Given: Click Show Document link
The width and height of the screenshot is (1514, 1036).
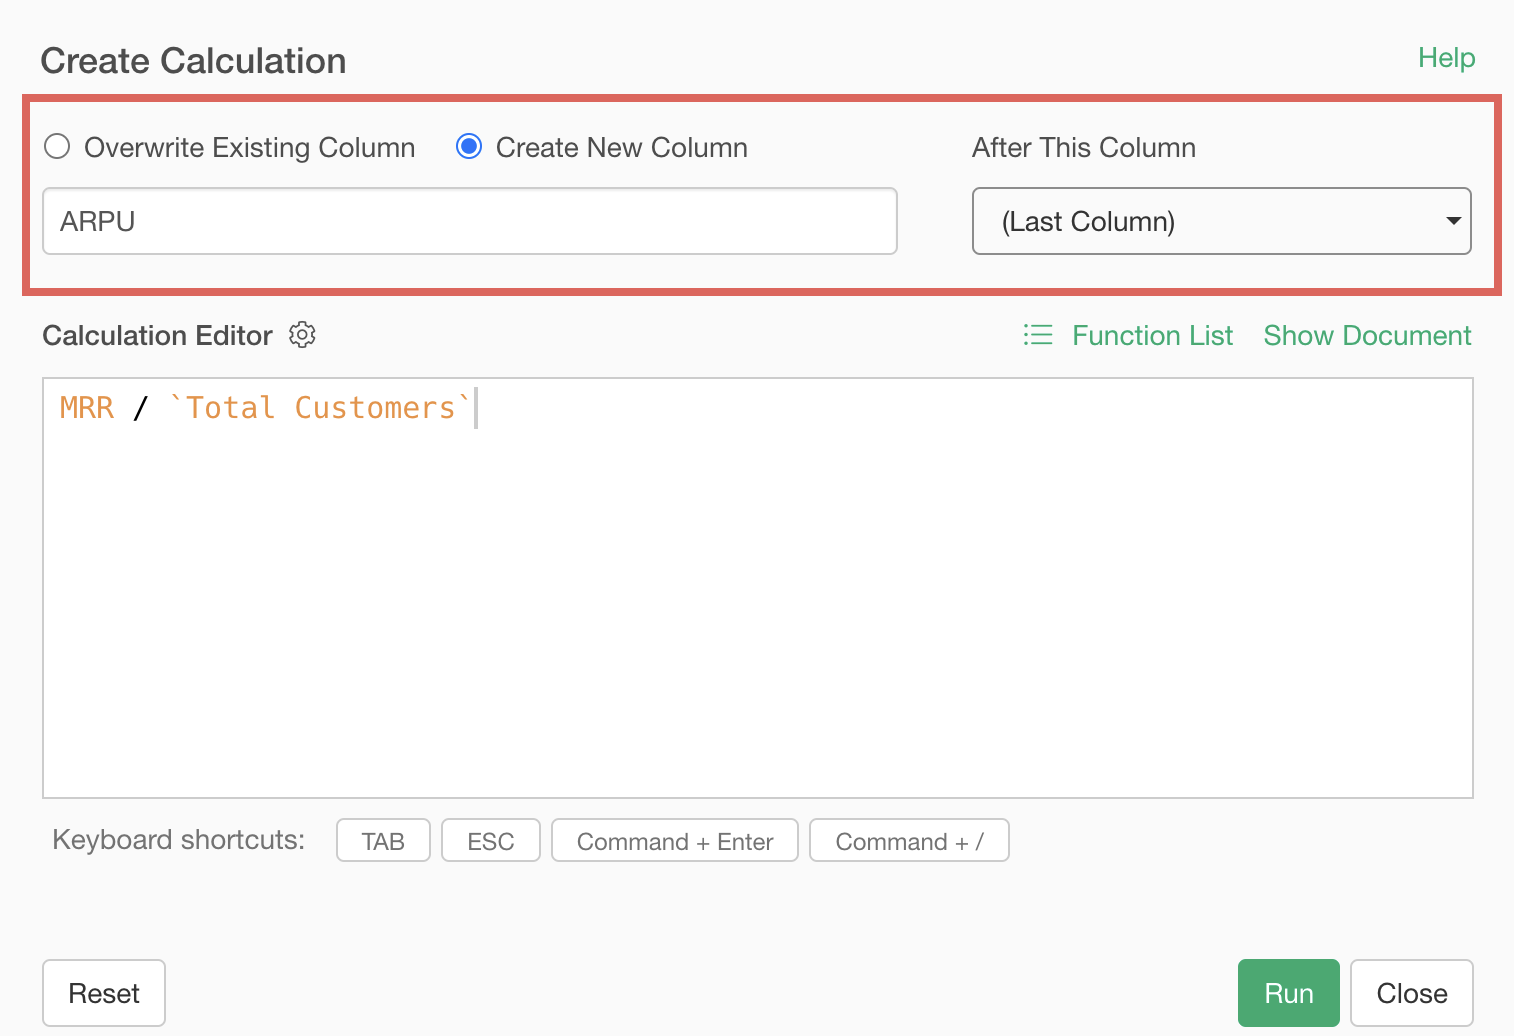Looking at the screenshot, I should (1367, 335).
